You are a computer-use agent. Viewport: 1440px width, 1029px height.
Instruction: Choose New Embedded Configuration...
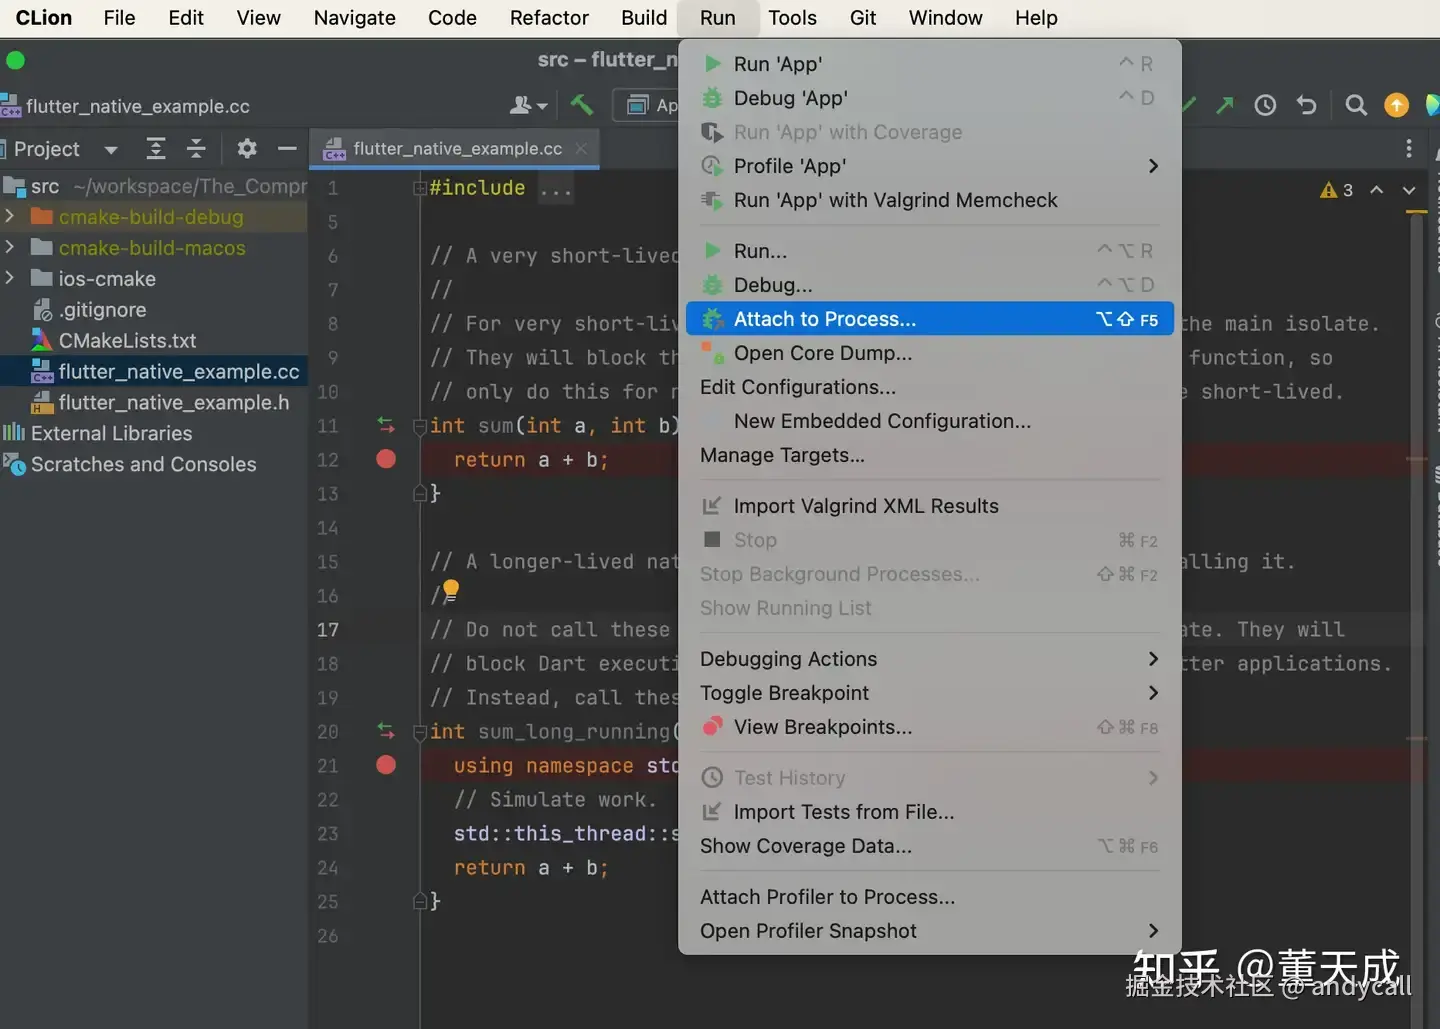[x=930, y=421]
